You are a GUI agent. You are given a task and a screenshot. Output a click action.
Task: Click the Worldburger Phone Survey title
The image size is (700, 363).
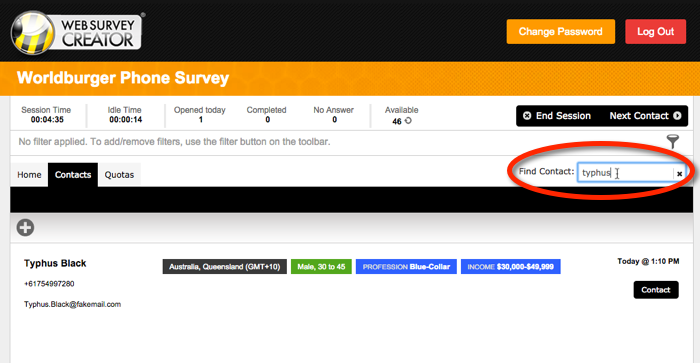pyautogui.click(x=123, y=78)
